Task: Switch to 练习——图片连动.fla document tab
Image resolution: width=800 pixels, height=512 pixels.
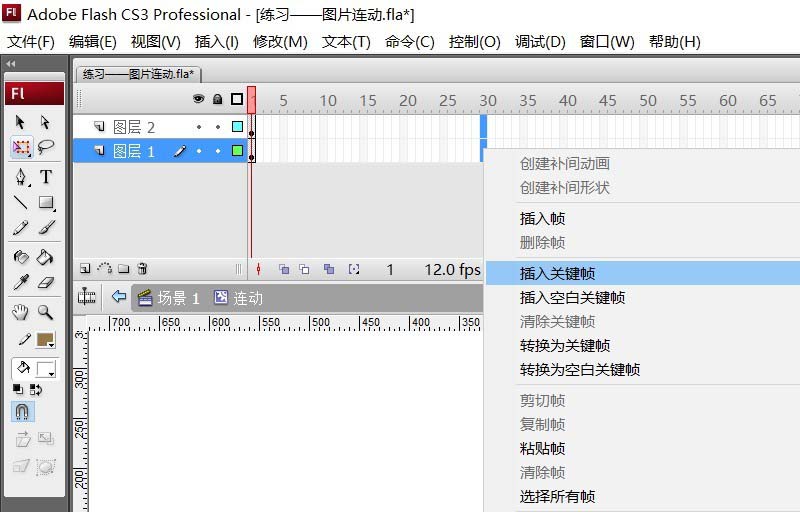Action: pos(138,74)
